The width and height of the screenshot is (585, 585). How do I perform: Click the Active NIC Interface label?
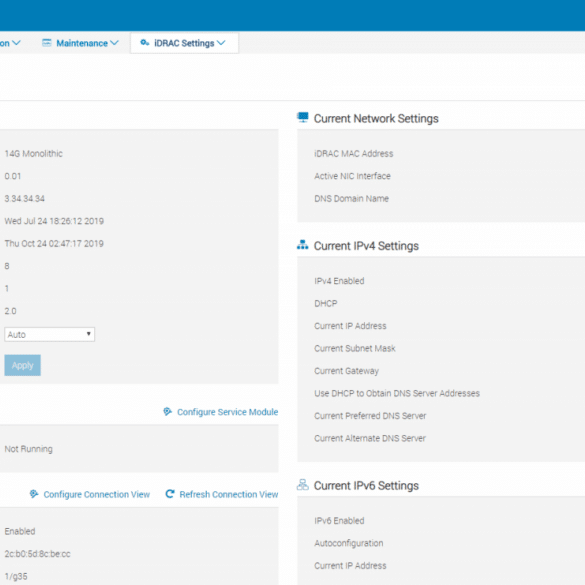[x=352, y=176]
